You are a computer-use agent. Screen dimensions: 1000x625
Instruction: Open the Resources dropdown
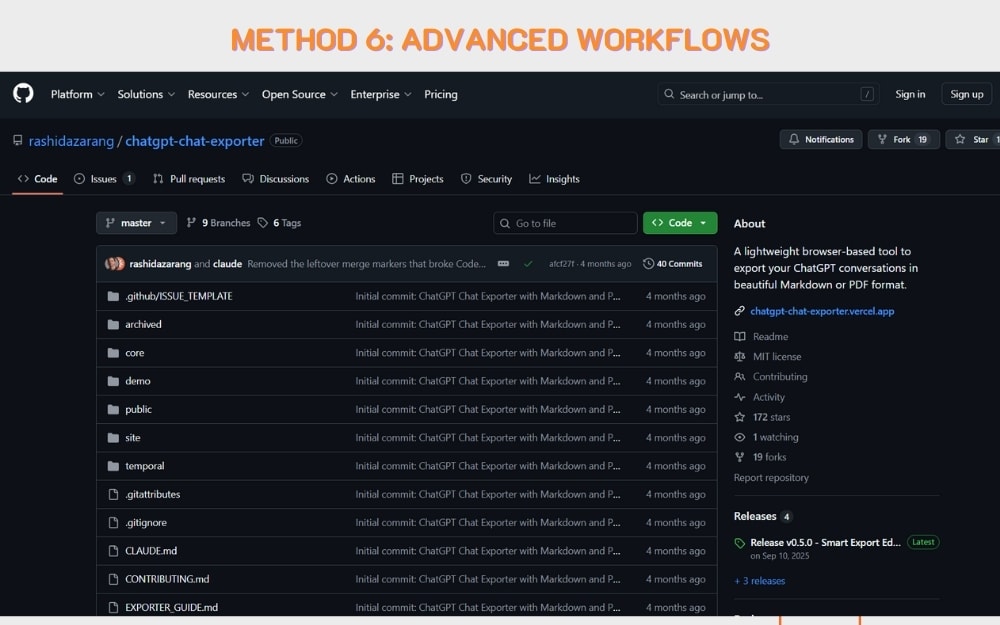click(x=218, y=94)
